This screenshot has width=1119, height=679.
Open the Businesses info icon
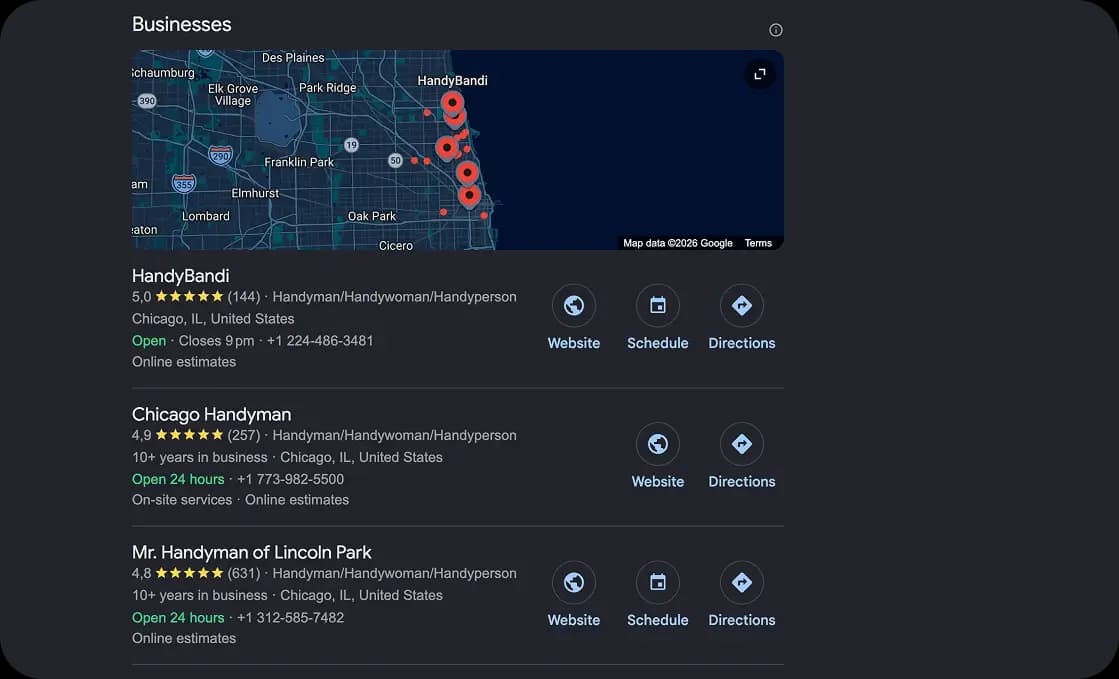click(776, 30)
